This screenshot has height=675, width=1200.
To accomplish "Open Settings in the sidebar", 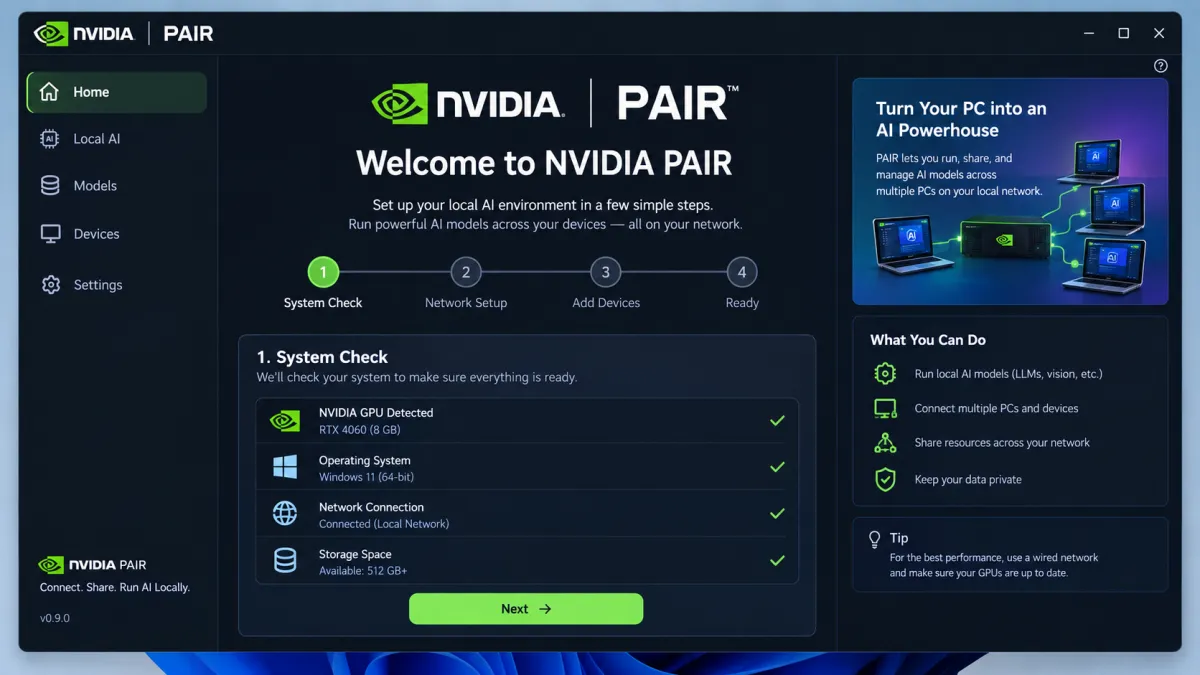I will tap(116, 285).
